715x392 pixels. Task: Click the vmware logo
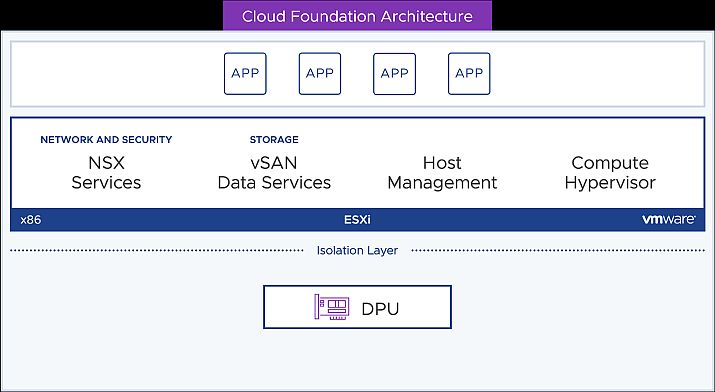click(x=669, y=219)
